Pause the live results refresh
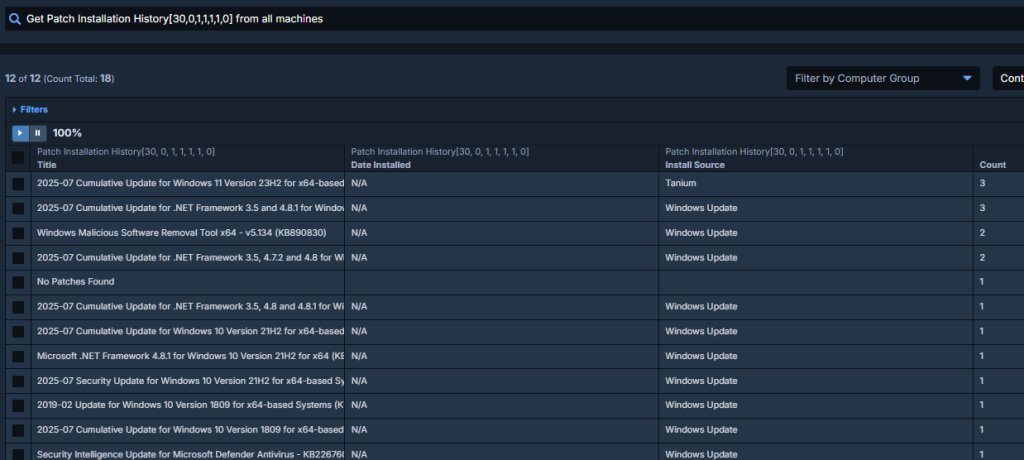This screenshot has height=460, width=1024. pos(38,132)
